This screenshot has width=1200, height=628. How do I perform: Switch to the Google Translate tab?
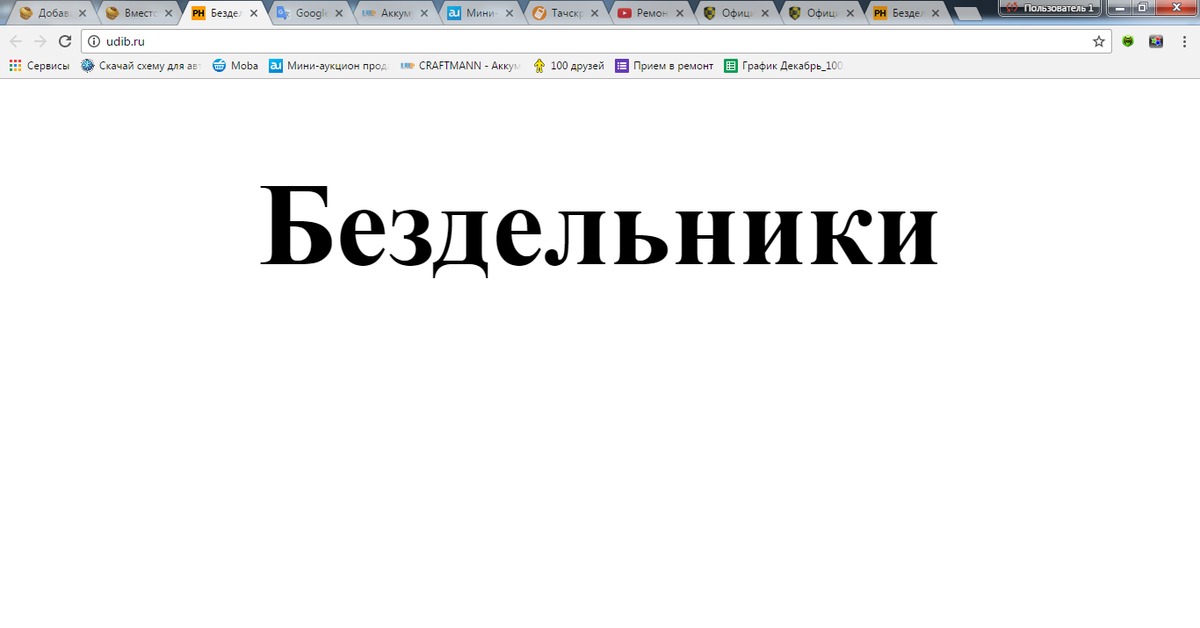pyautogui.click(x=310, y=14)
